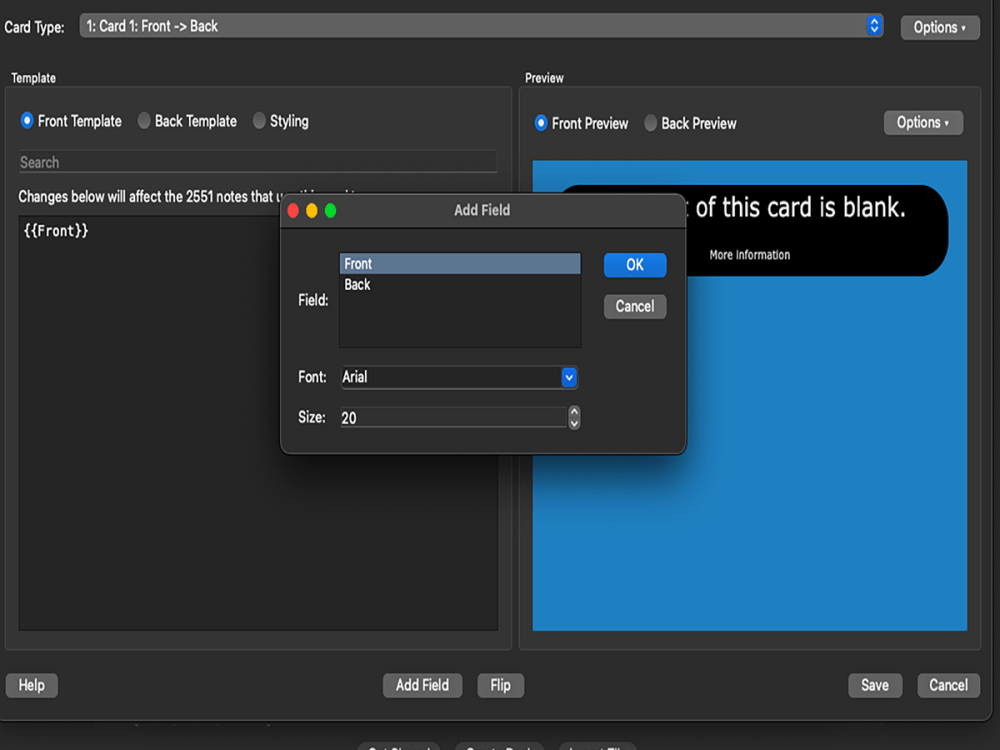Open the Options menu in the Preview panel
Viewport: 1000px width, 750px height.
pyautogui.click(x=922, y=122)
